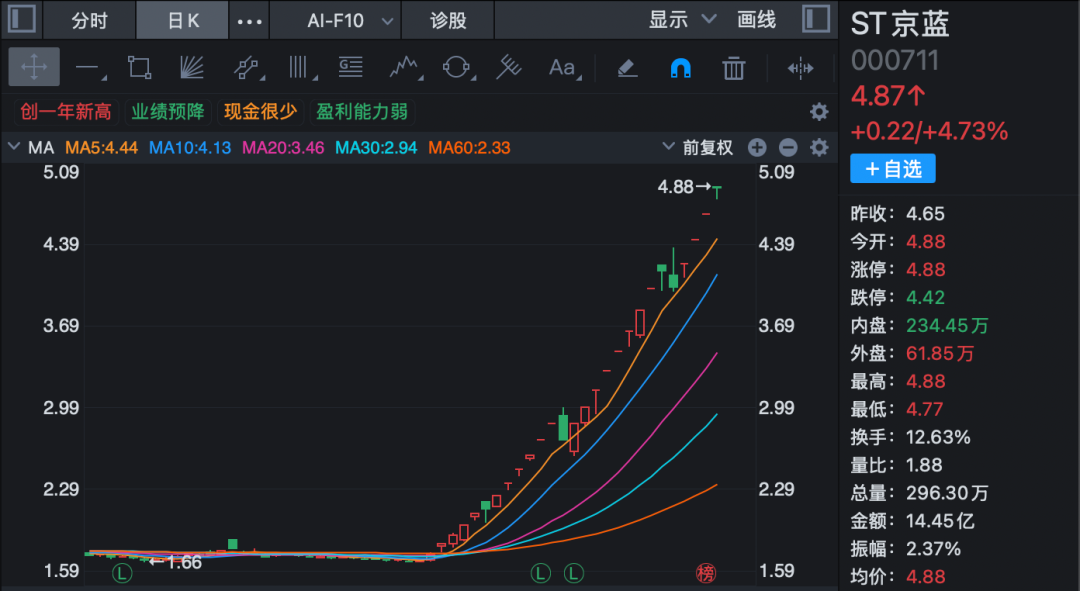Select the wave pattern drawing tool
Image resolution: width=1080 pixels, height=591 pixels.
pos(403,67)
